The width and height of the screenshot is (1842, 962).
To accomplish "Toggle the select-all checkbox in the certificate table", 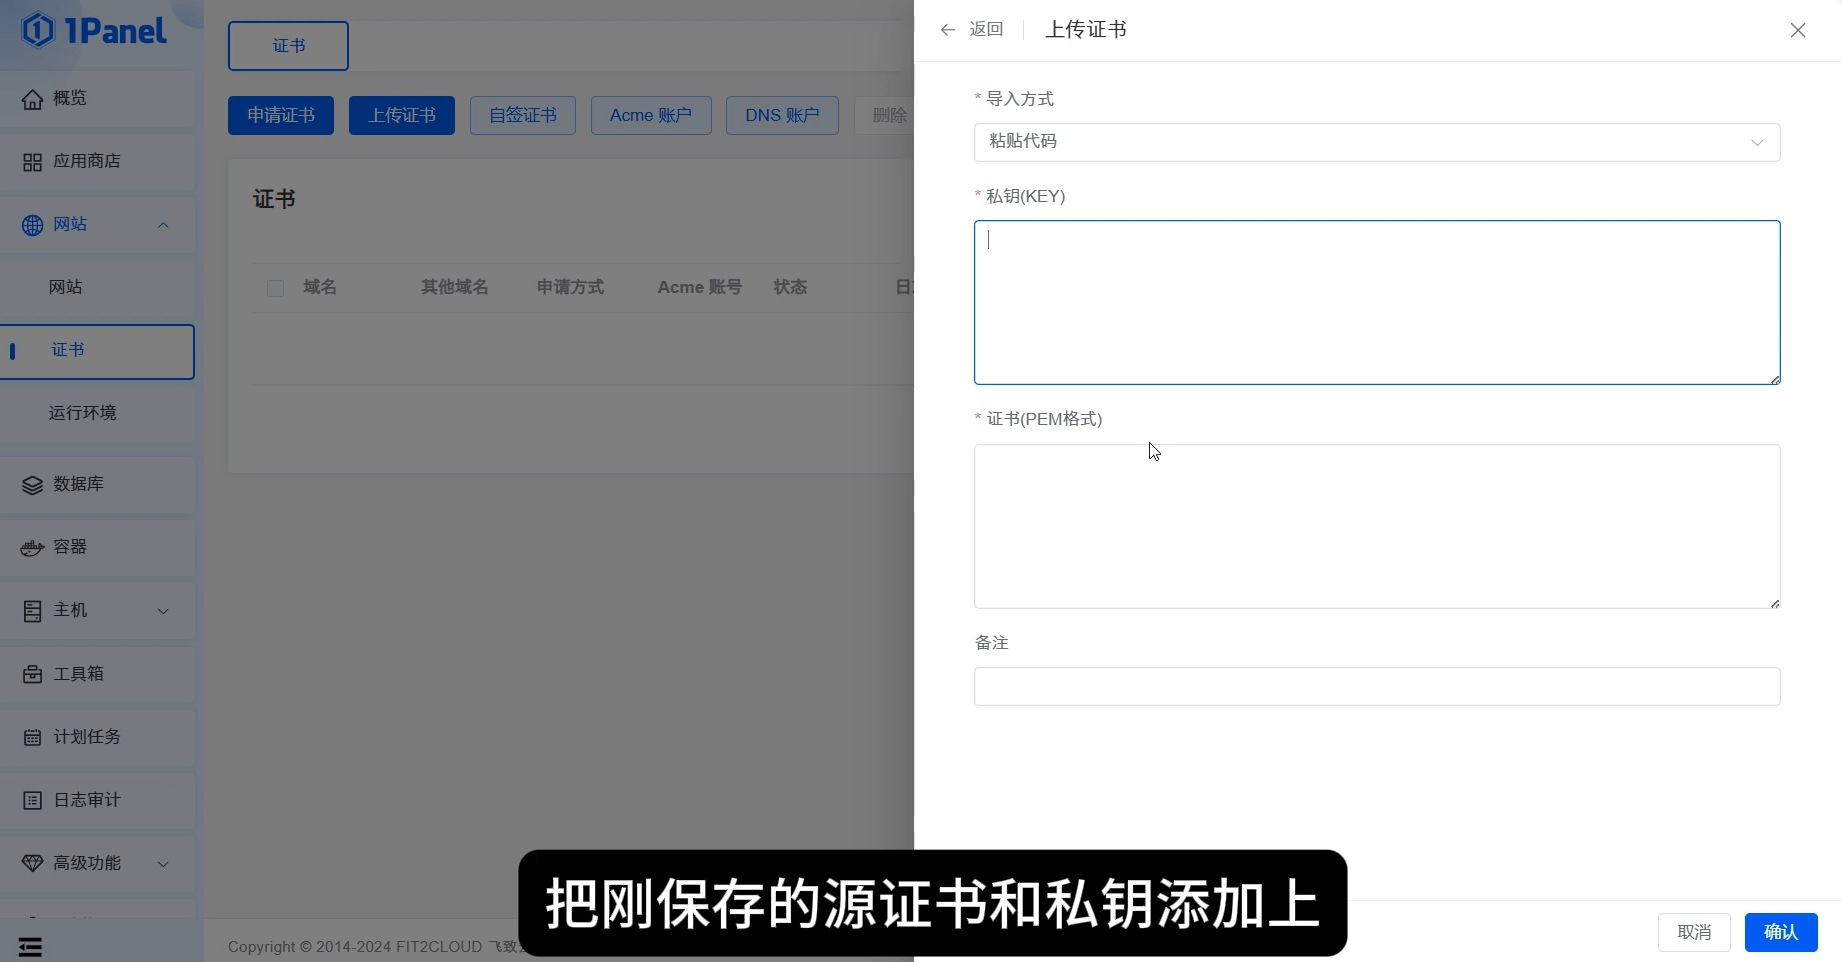I will [x=276, y=288].
